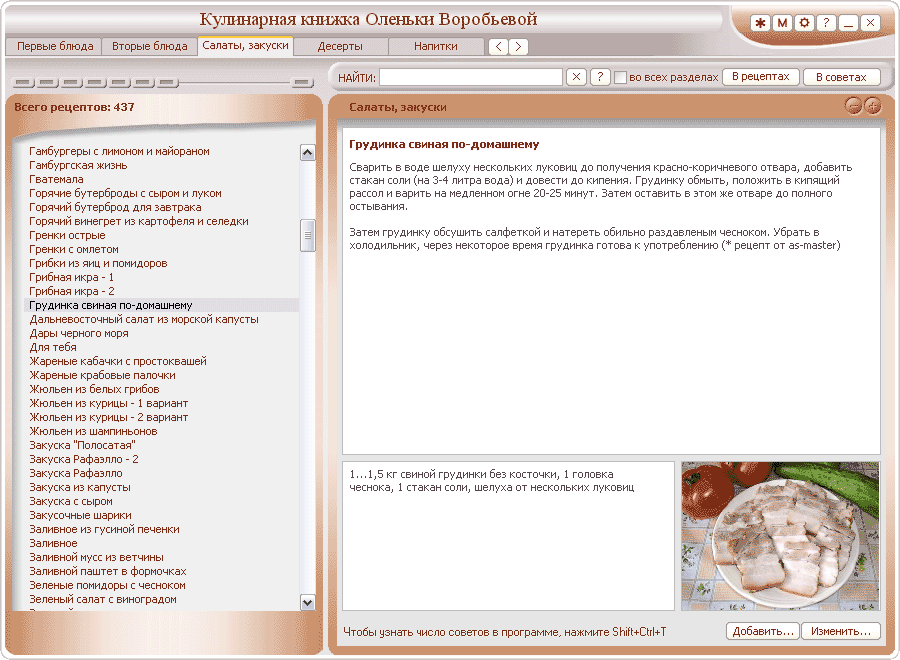Screen dimensions: 900x660
Task: Click the Добавить... button
Action: coord(763,631)
